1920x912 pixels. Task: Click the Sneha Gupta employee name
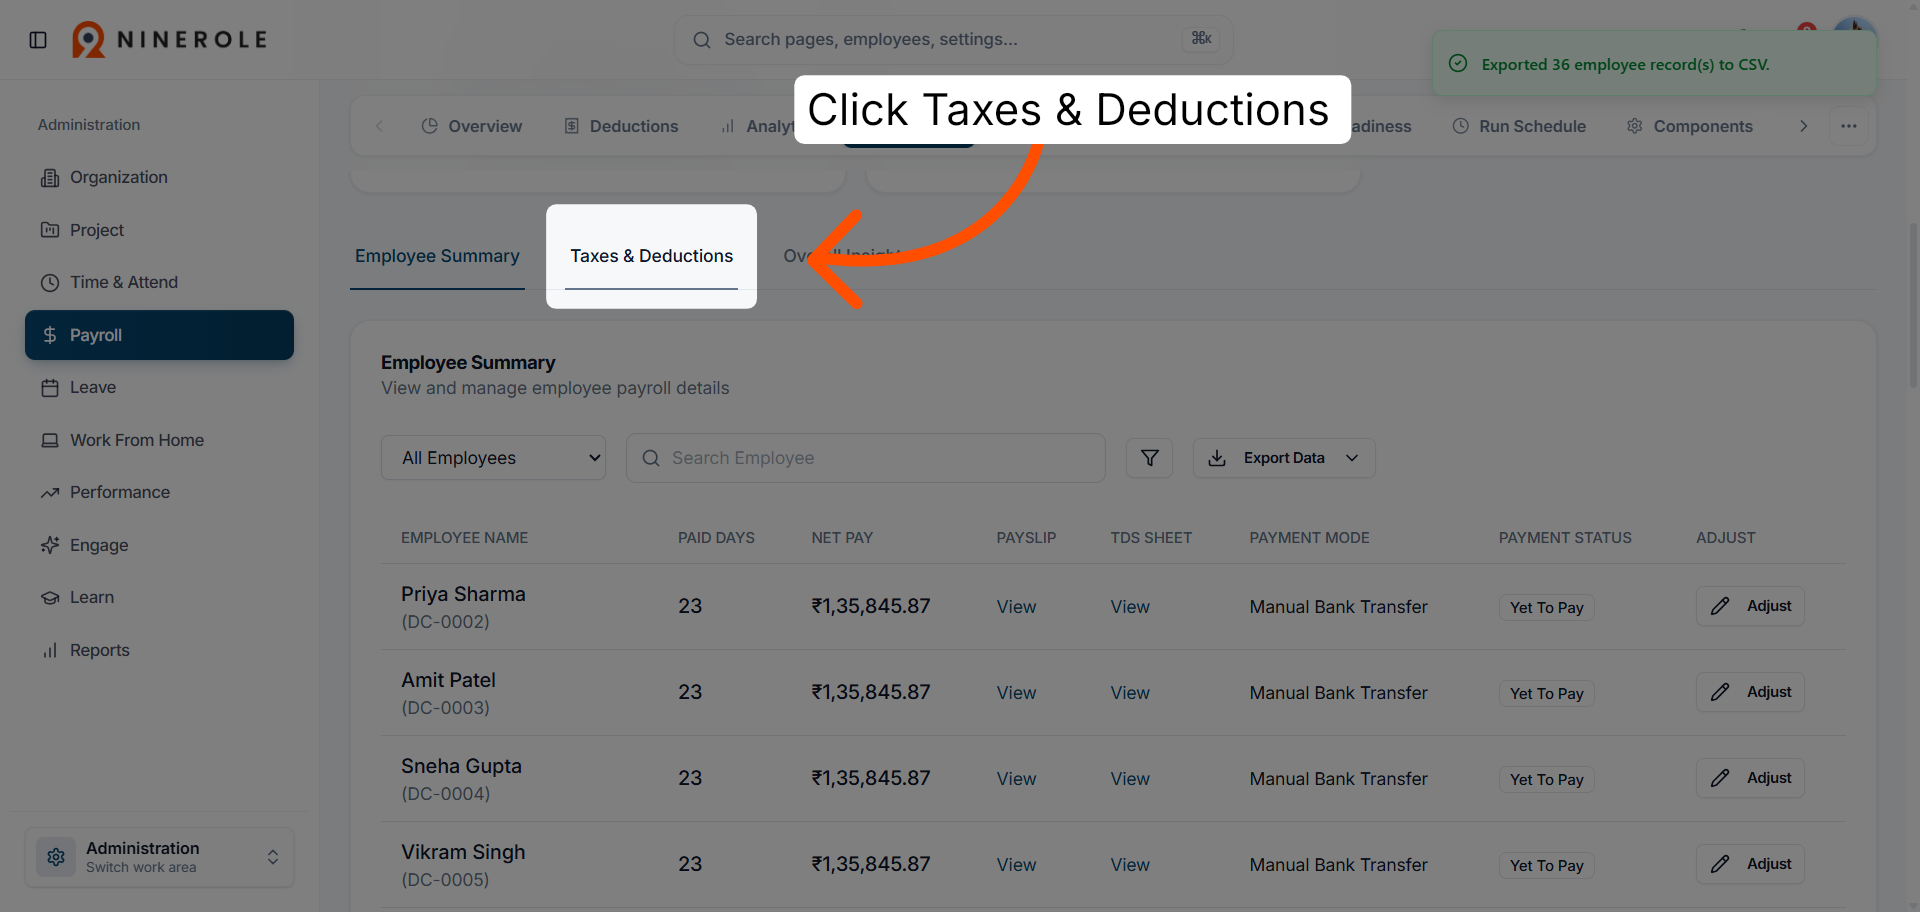point(461,766)
